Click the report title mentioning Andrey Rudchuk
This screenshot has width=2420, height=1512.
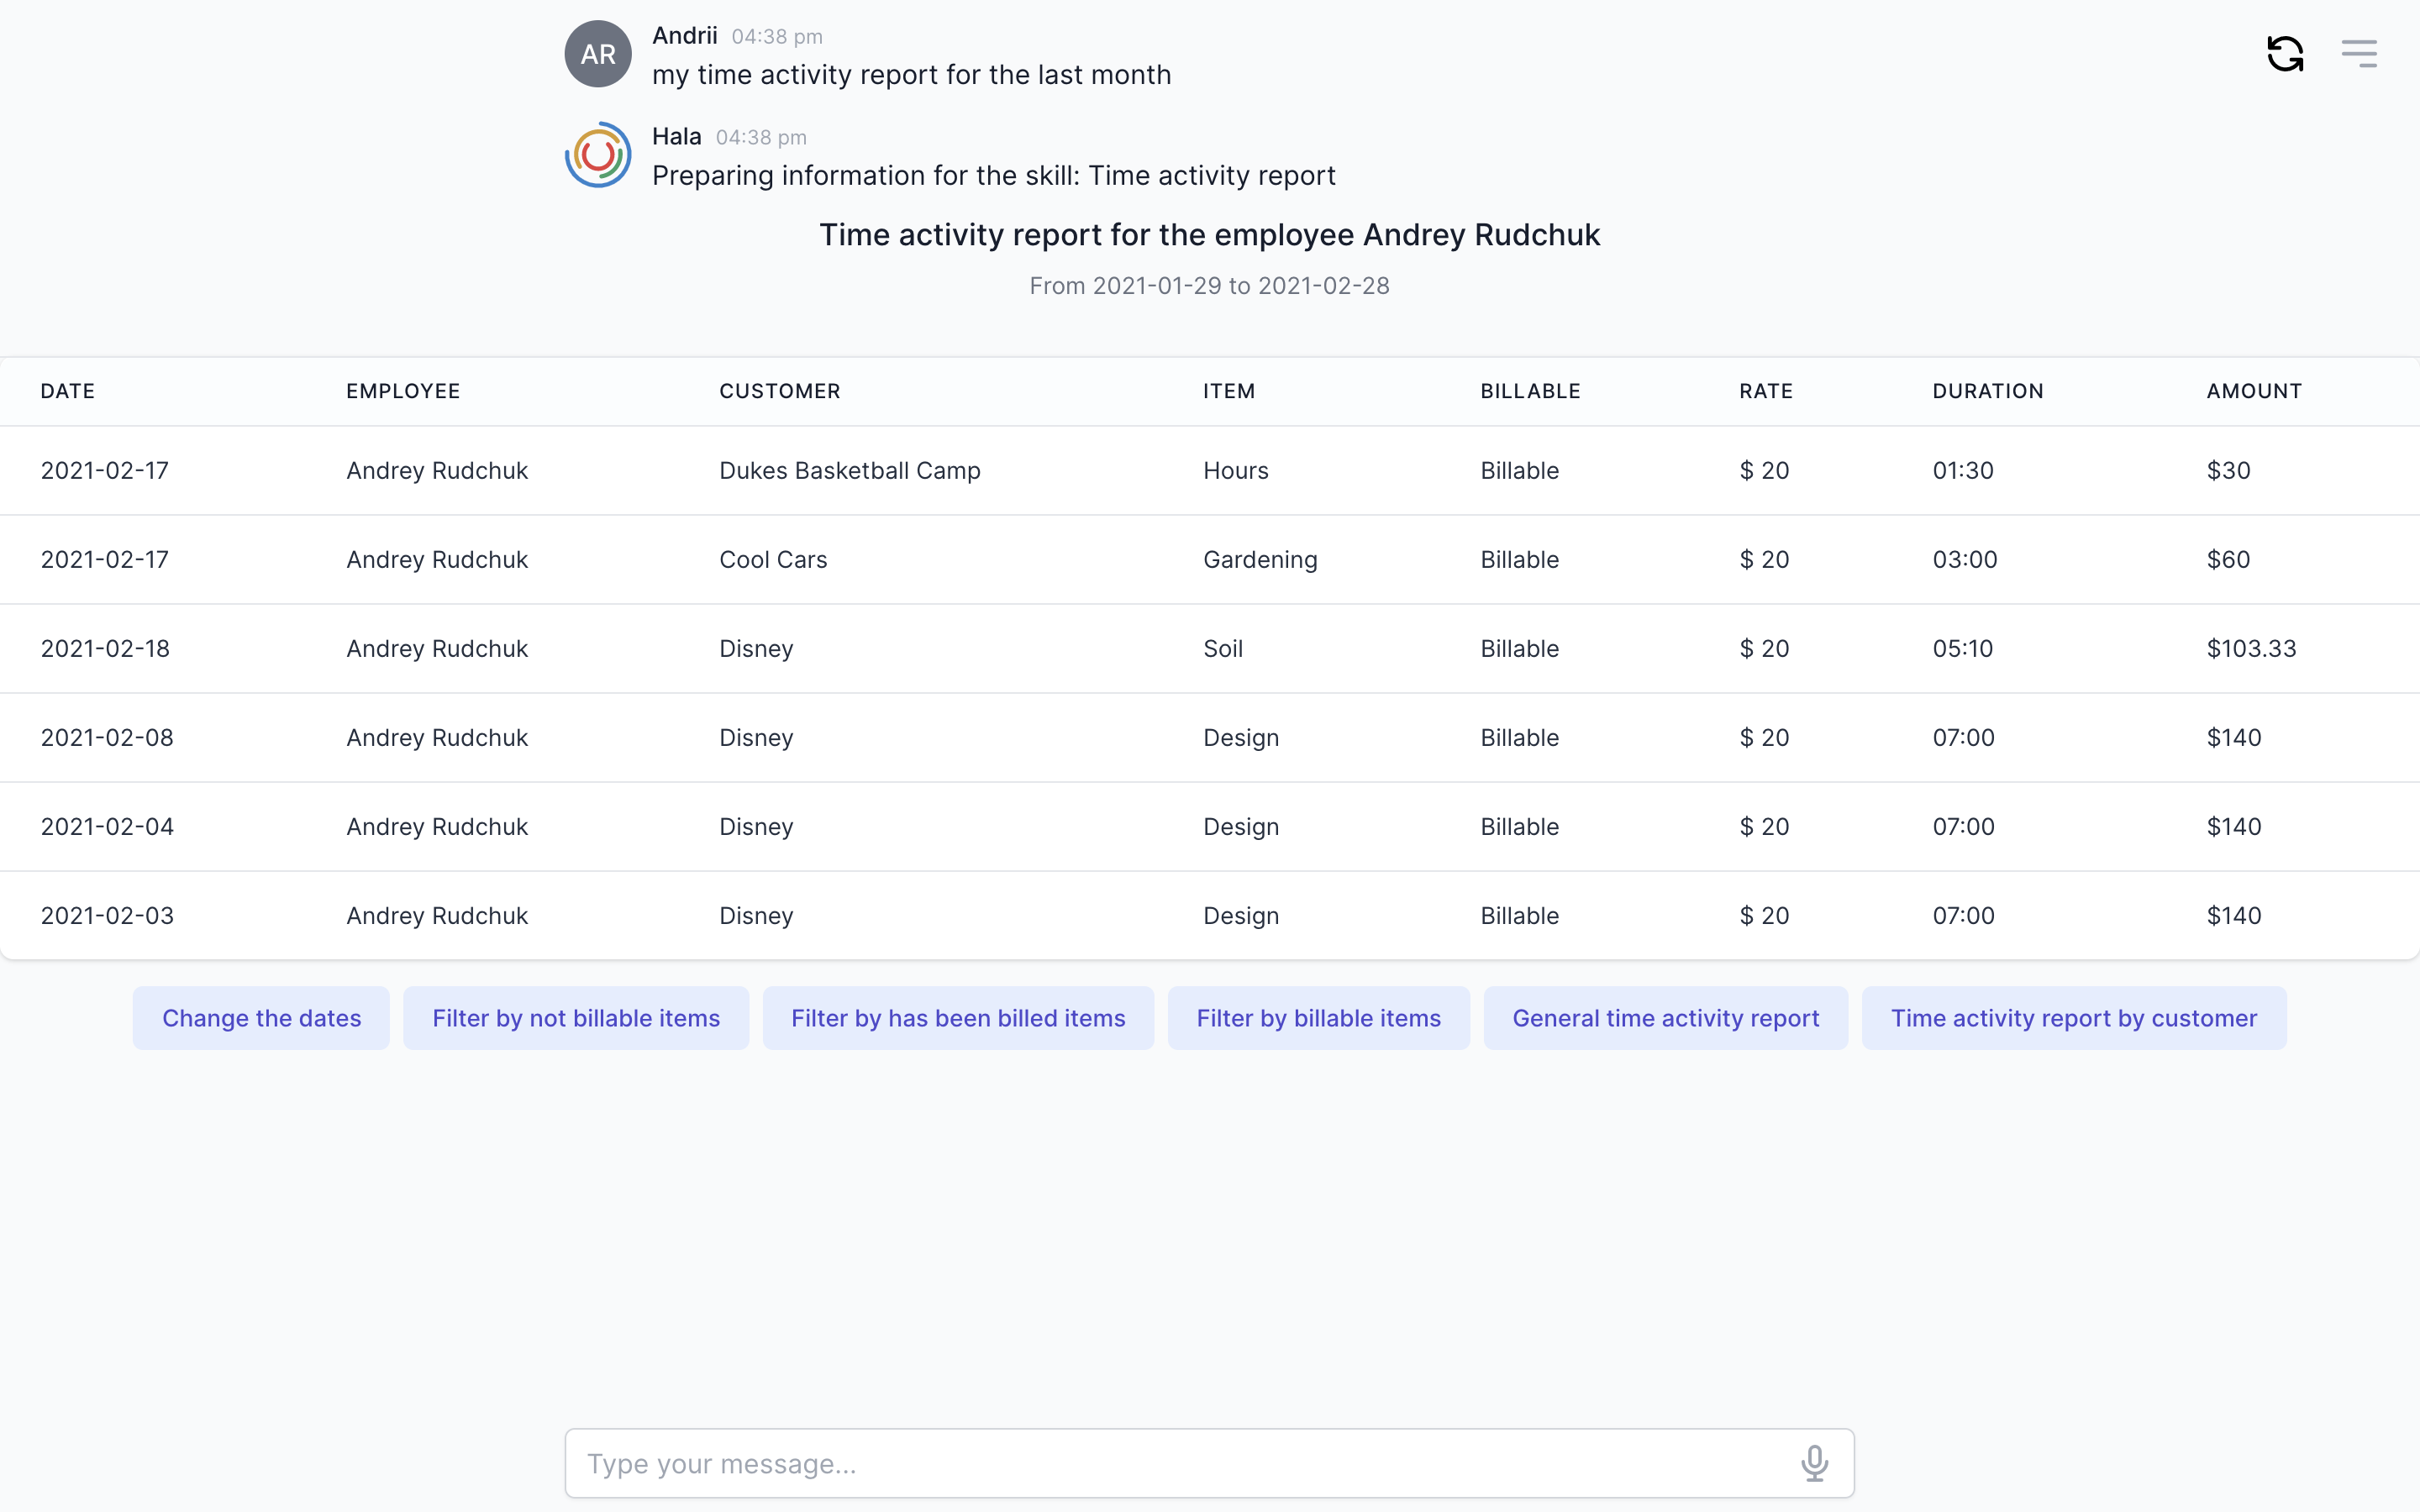pyautogui.click(x=1210, y=235)
